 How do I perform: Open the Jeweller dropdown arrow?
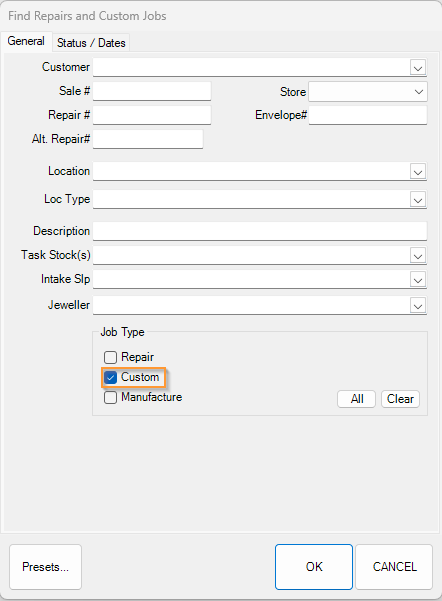(418, 306)
